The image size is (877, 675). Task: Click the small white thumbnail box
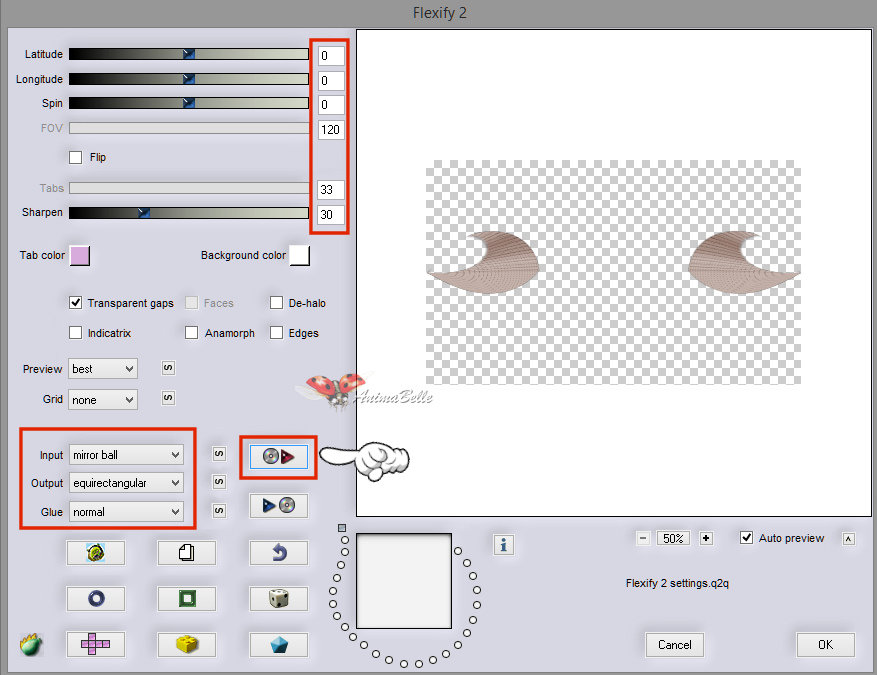[404, 581]
